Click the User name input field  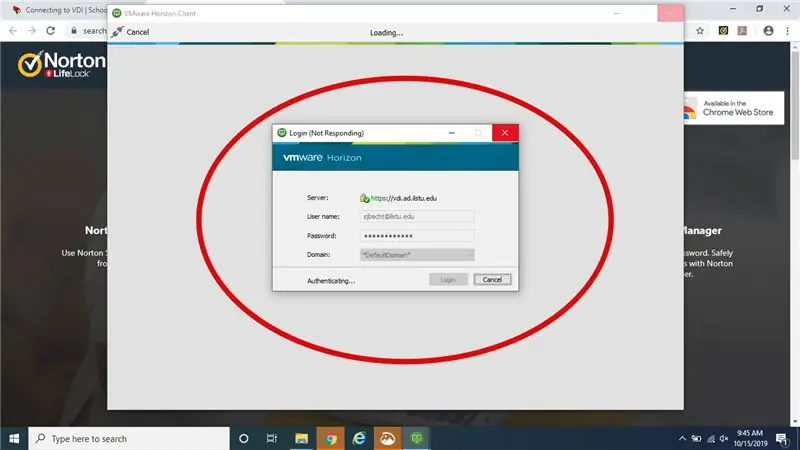417,216
